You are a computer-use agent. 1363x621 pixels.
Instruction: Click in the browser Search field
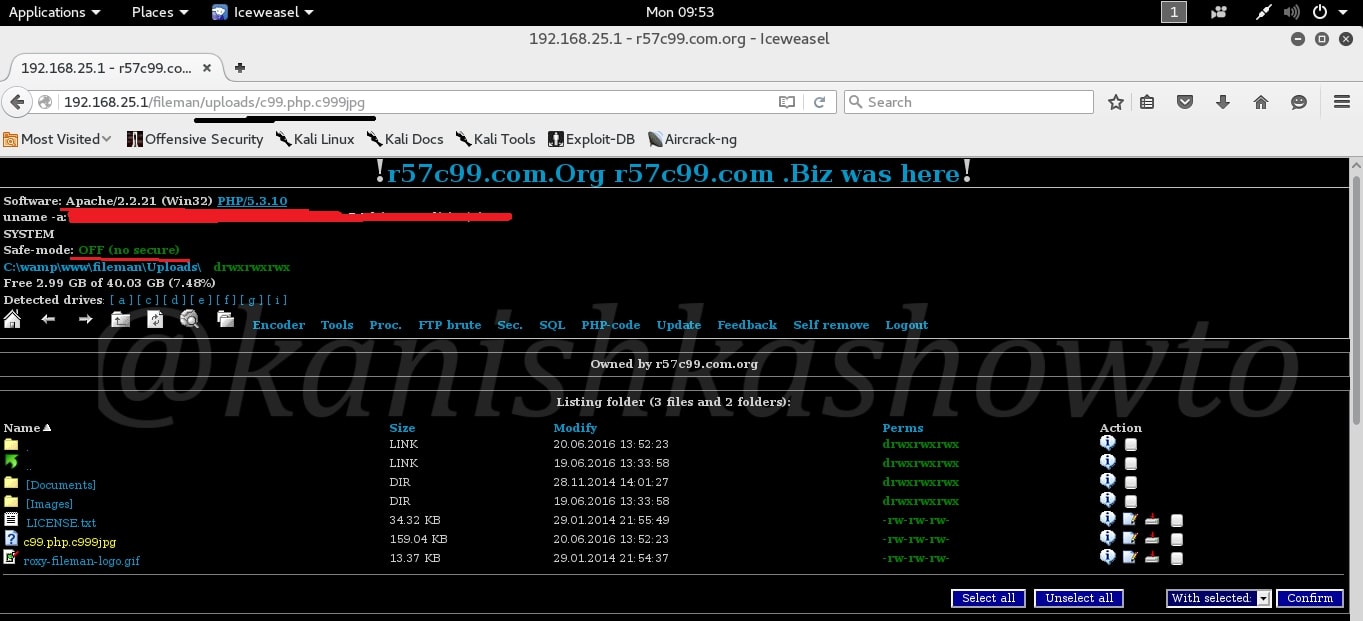point(969,102)
